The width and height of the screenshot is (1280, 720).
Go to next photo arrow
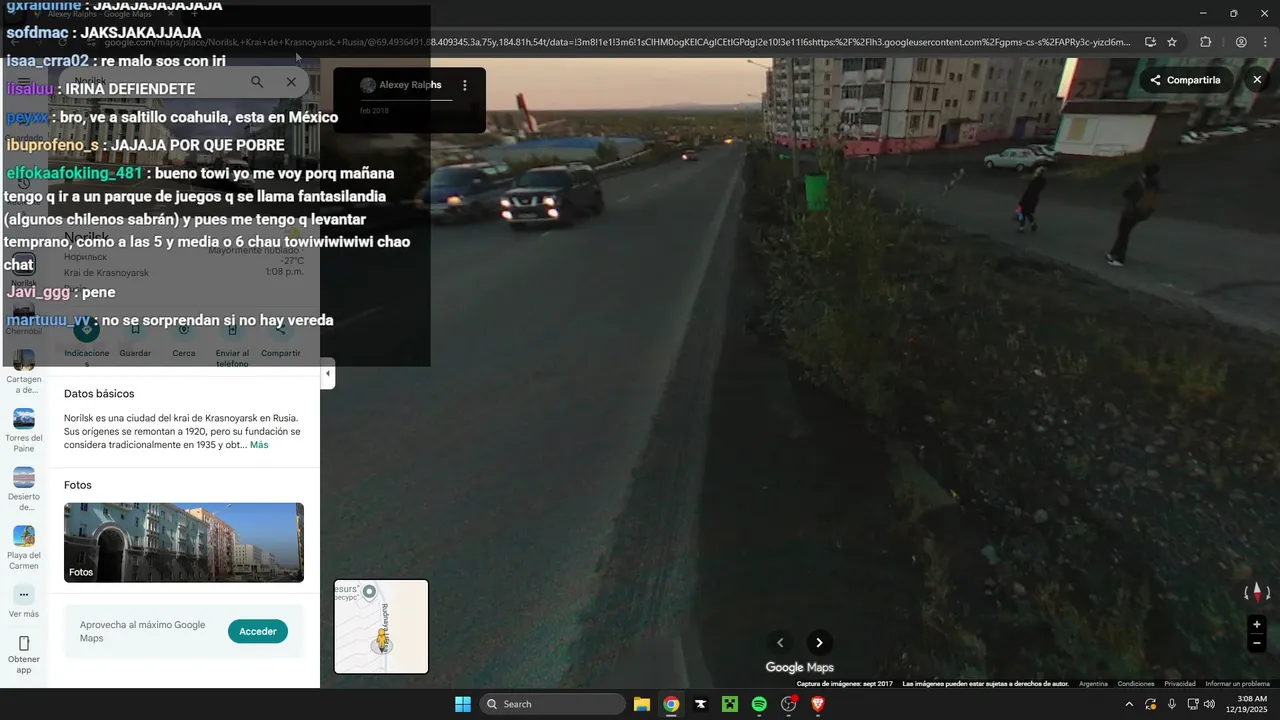(x=819, y=643)
